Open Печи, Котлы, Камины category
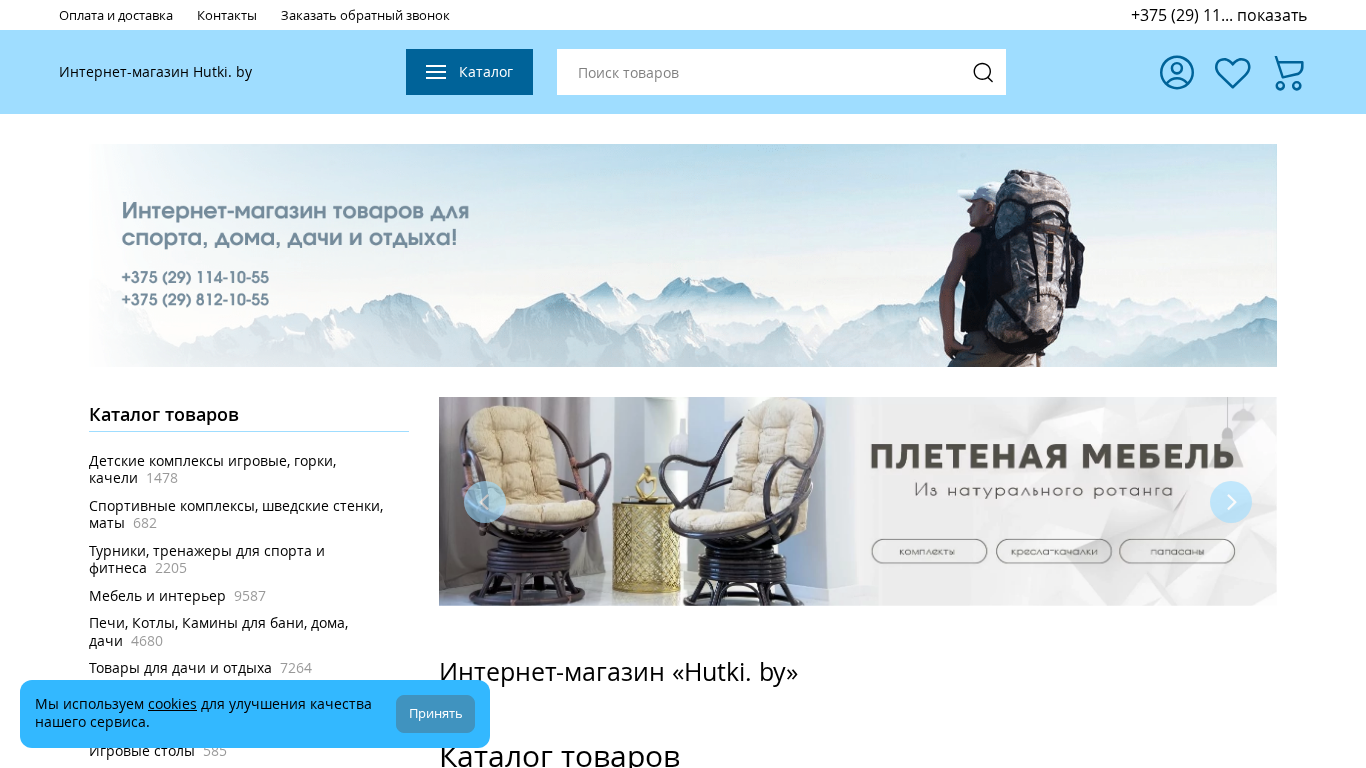The width and height of the screenshot is (1366, 768). click(x=219, y=631)
